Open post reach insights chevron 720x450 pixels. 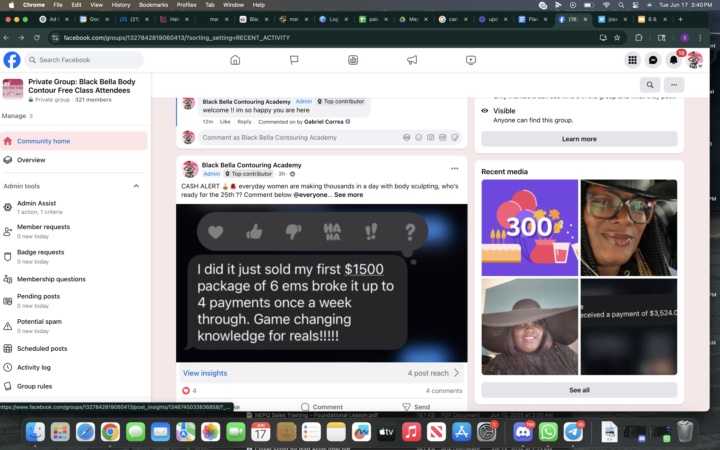456,373
